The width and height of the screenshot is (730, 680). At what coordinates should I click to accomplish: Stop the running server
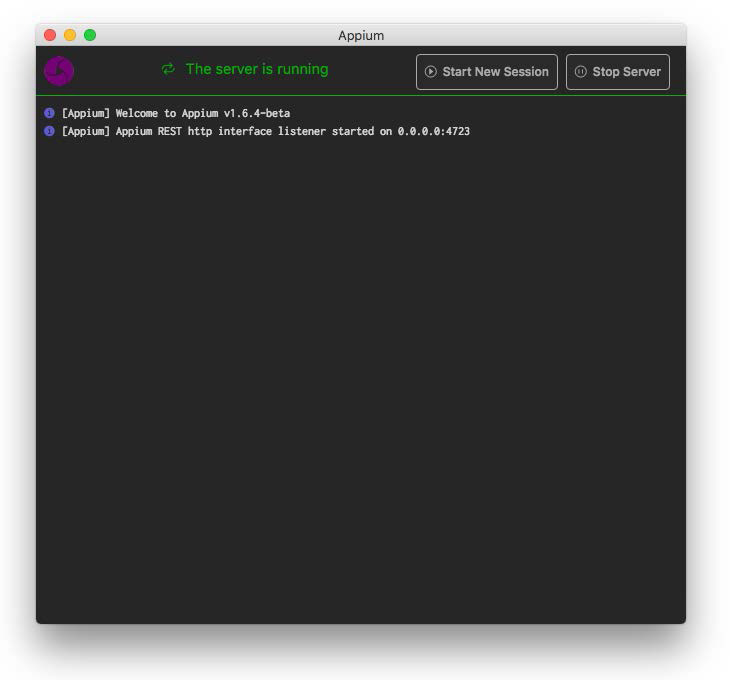point(617,72)
